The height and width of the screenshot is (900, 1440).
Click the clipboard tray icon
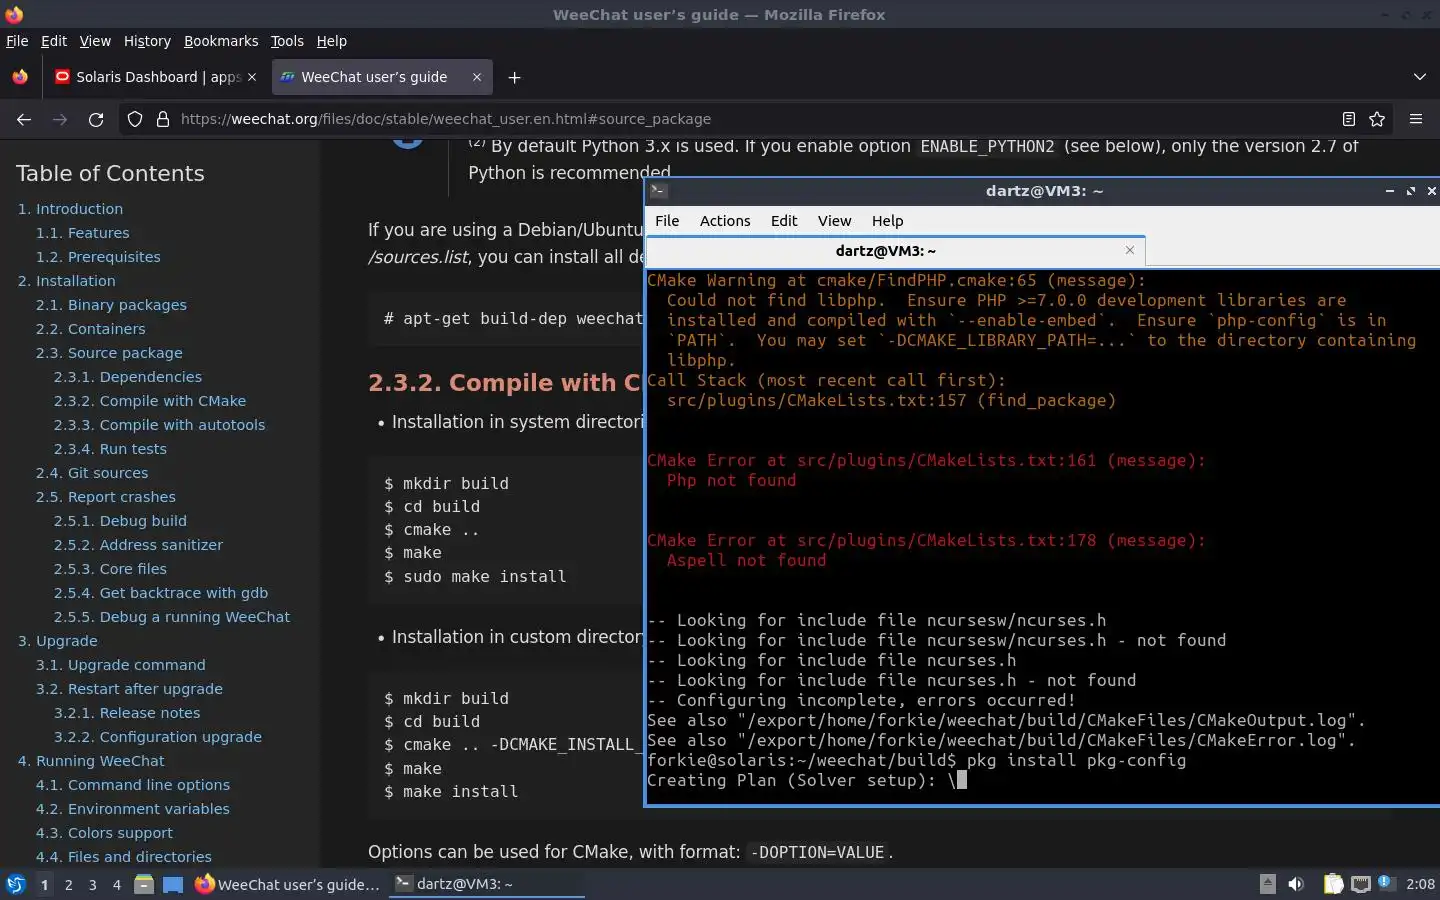(1333, 884)
